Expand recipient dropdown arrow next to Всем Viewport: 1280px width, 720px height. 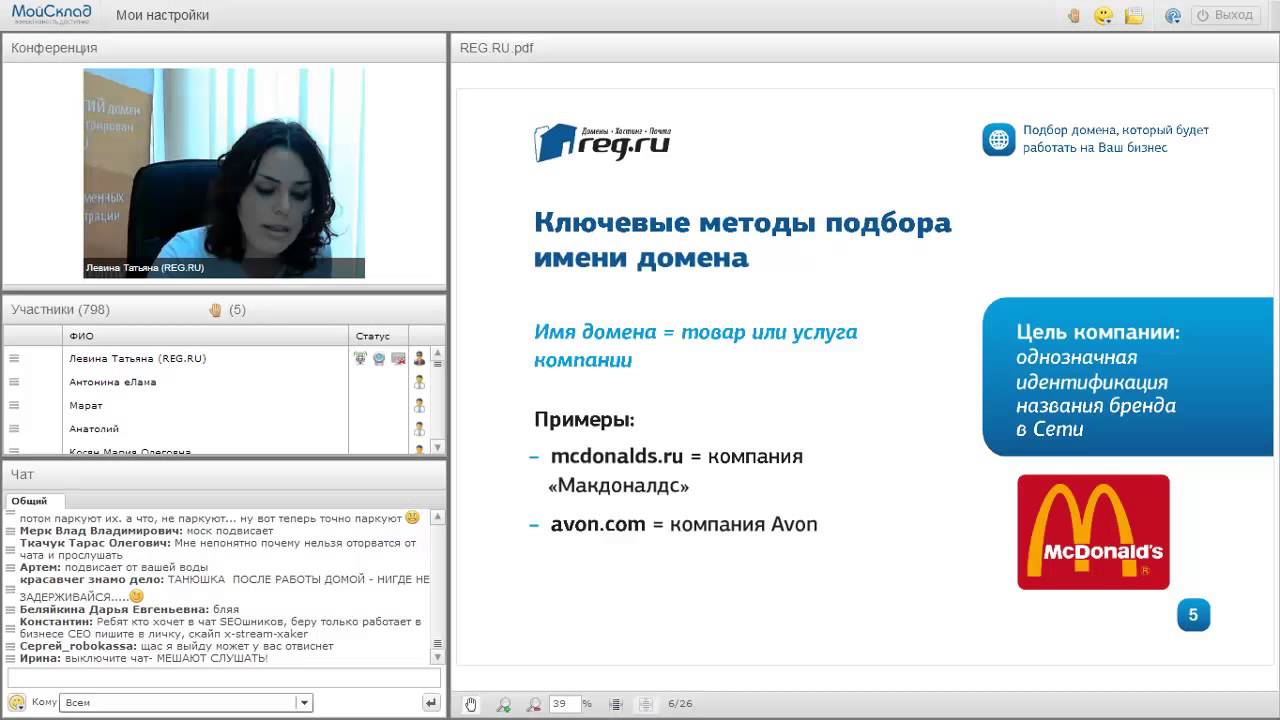[305, 703]
